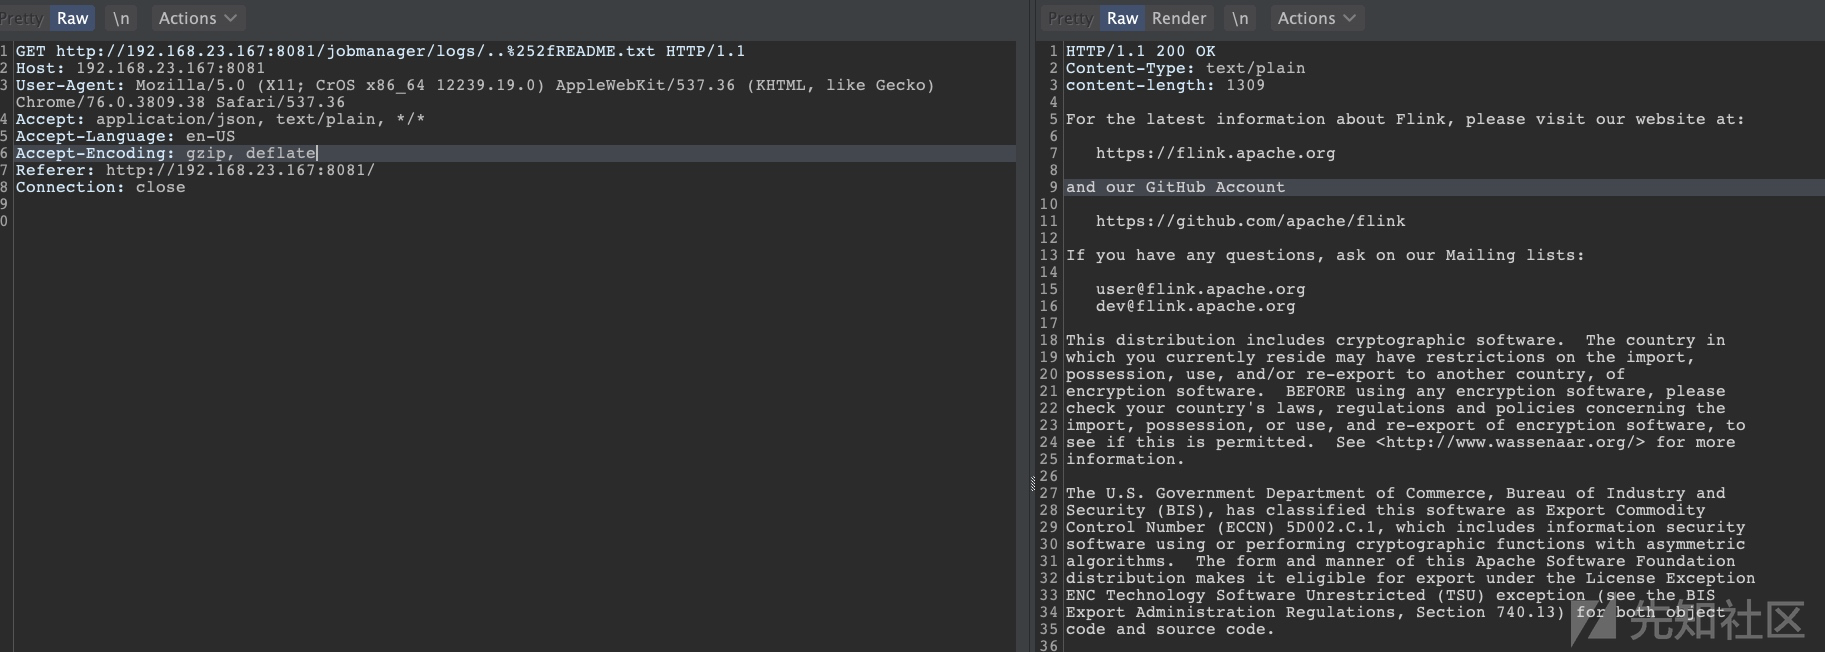Screen dimensions: 1825x652
Task: Click the Content-Type text/plain response header
Action: 1185,68
